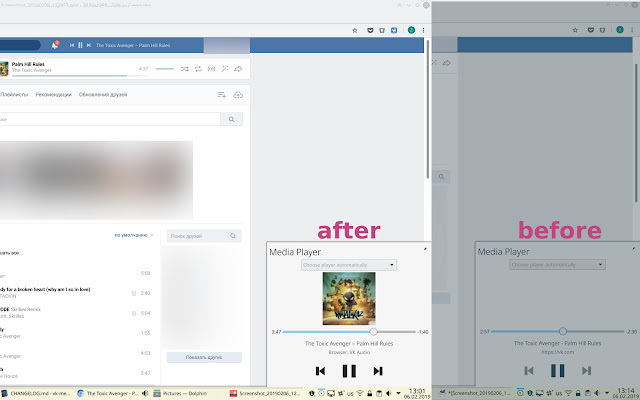The image size is (640, 400).
Task: Skip to previous track in VK top bar
Action: 72,45
